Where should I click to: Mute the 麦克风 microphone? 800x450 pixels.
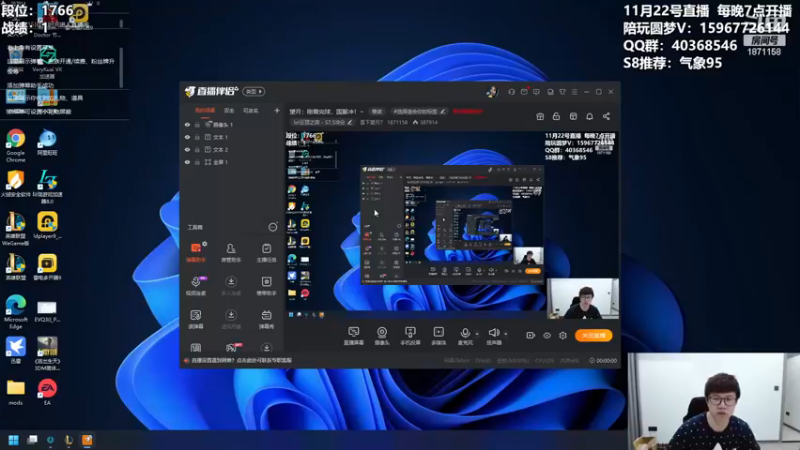(465, 336)
